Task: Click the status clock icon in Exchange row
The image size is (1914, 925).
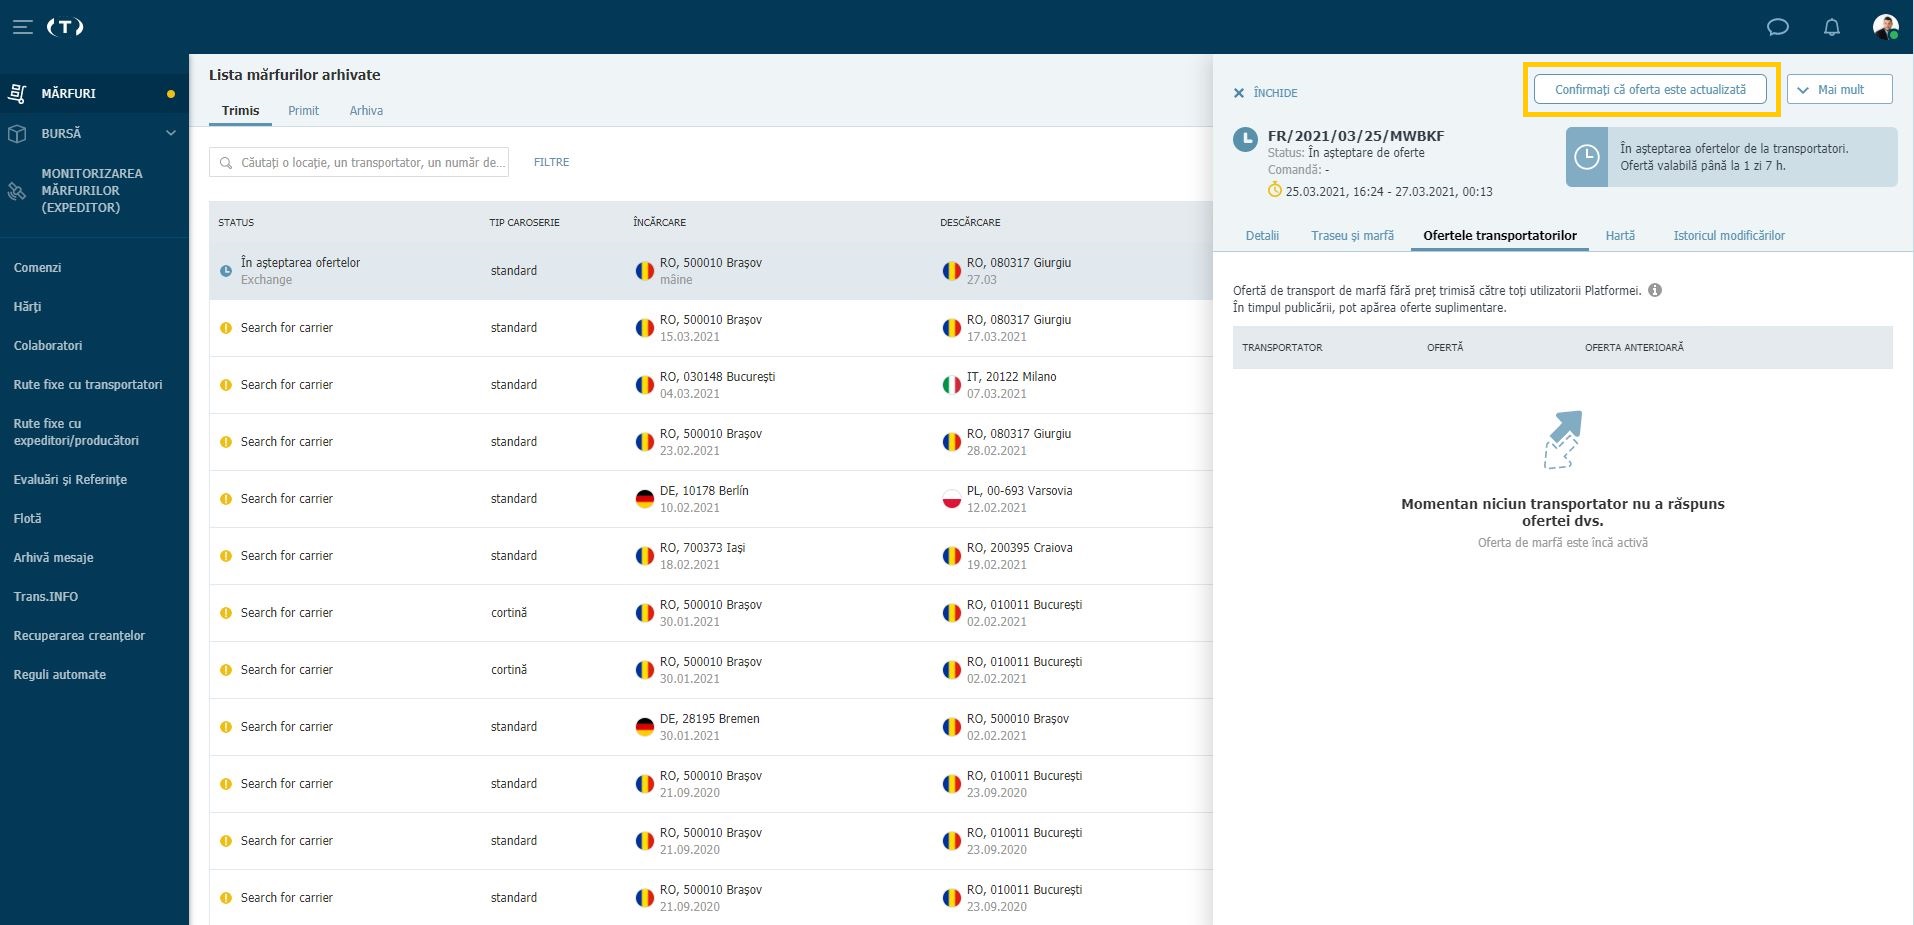Action: (226, 271)
